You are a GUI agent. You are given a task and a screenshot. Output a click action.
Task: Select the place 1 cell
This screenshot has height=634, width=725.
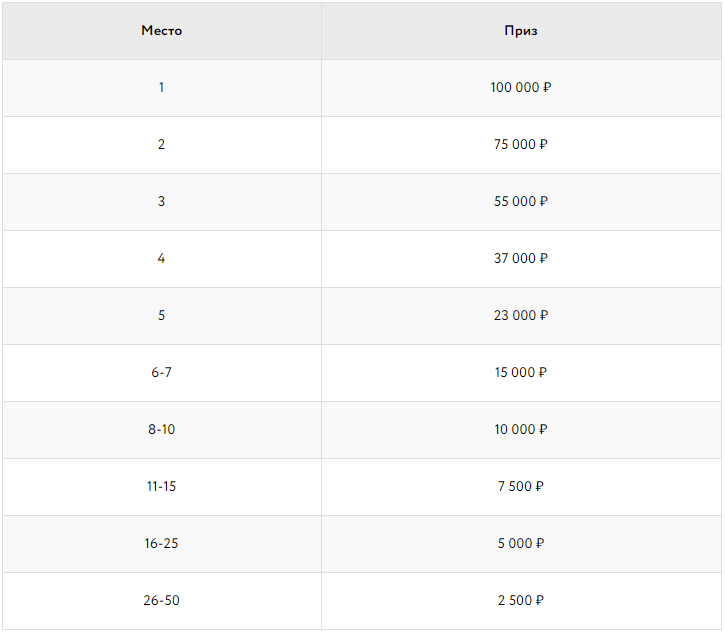(162, 88)
